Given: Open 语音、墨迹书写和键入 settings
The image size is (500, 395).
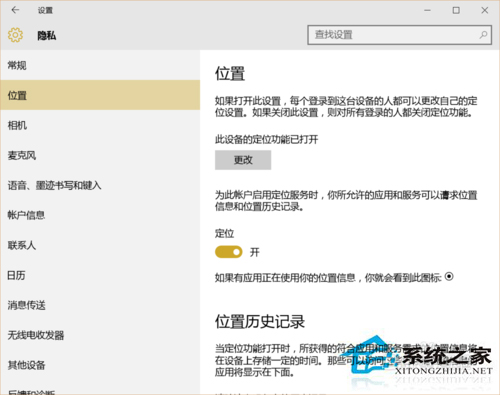Looking at the screenshot, I should (100, 185).
